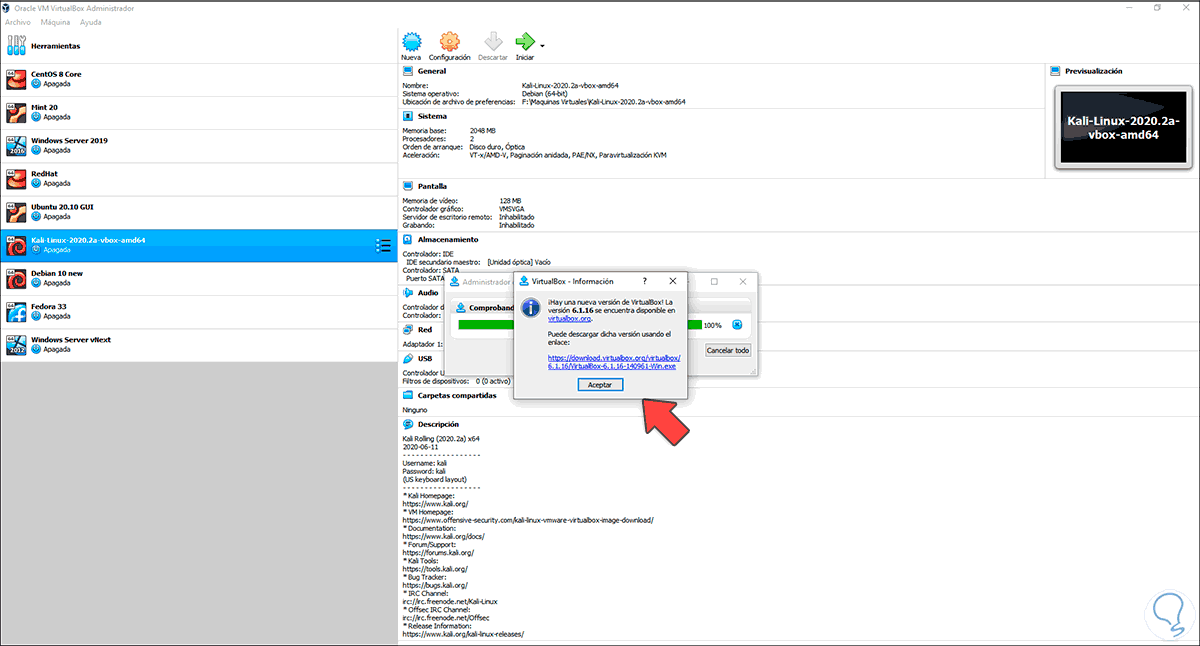Viewport: 1200px width, 646px height.
Task: Click the Kali-Linux preview thumbnail
Action: coord(1124,126)
